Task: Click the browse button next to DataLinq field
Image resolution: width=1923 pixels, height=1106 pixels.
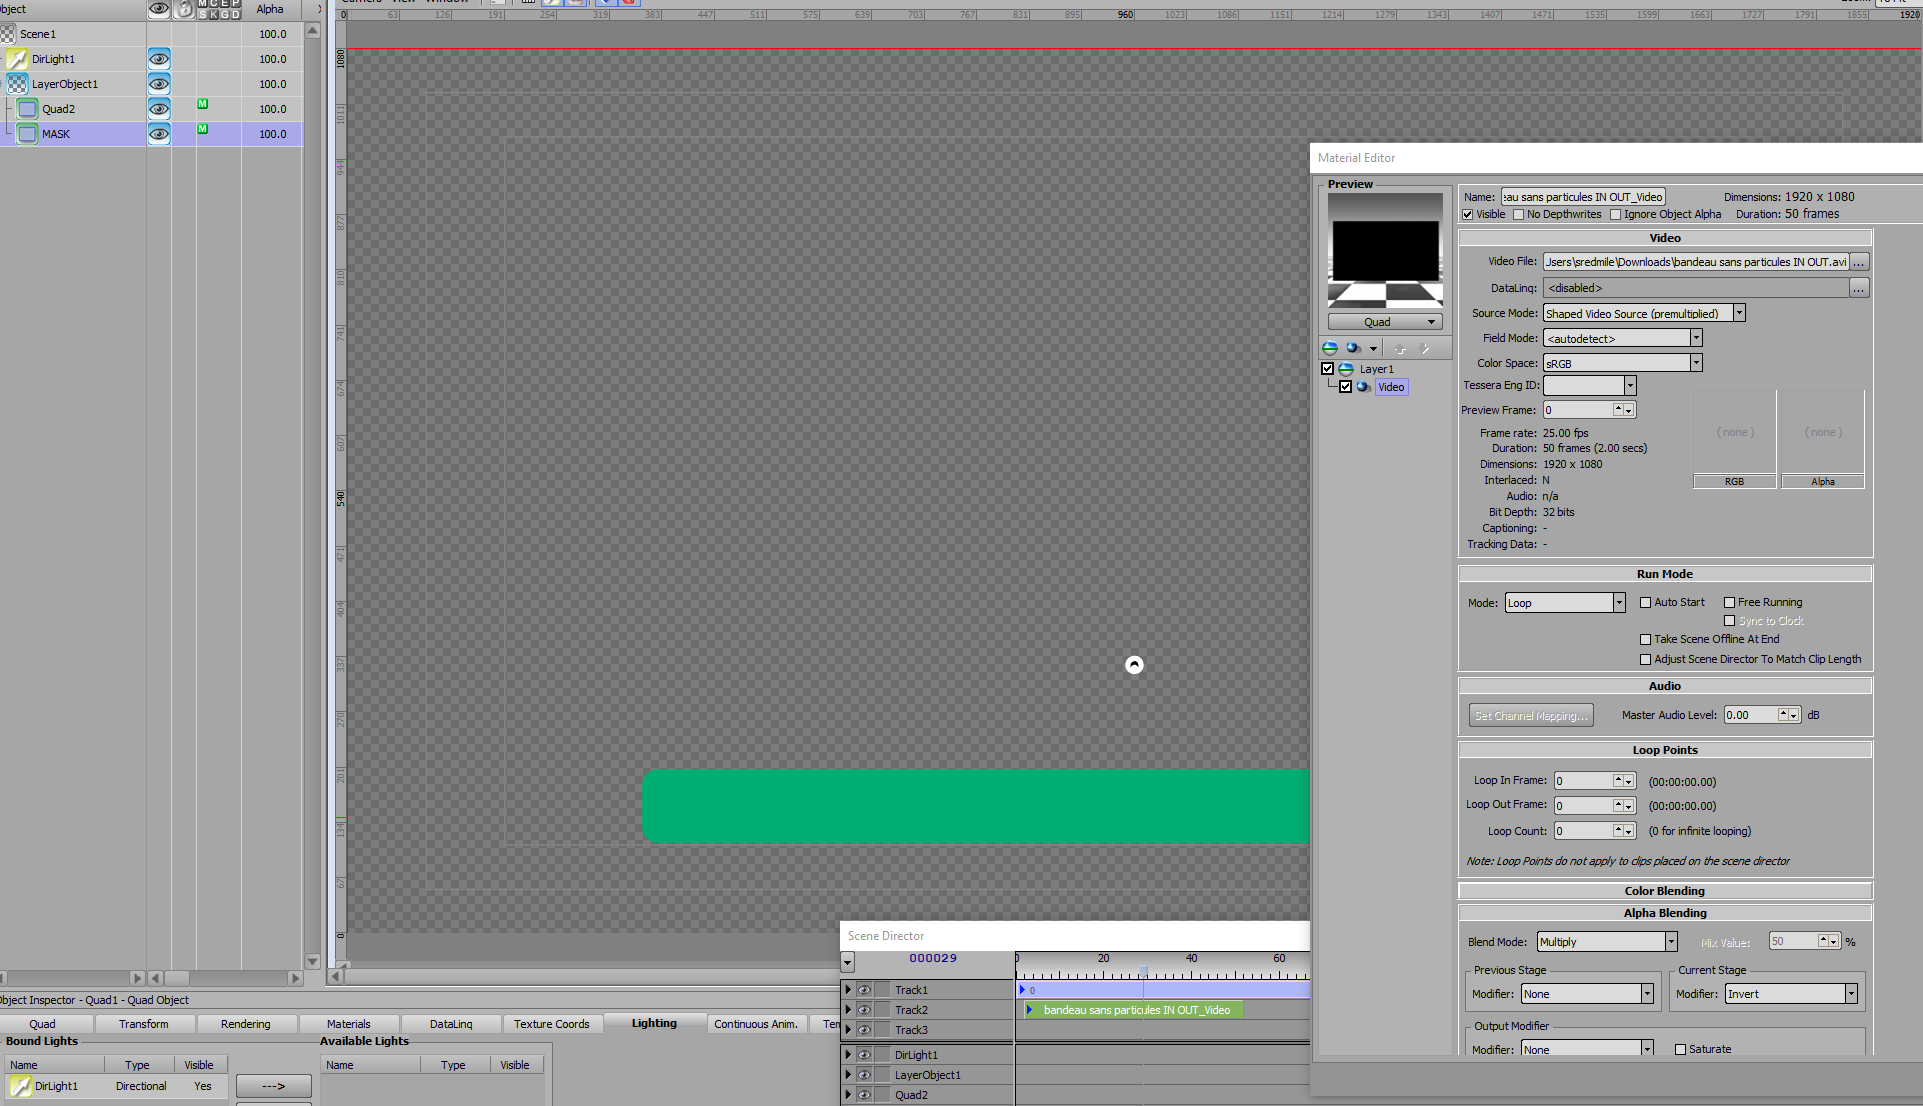Action: point(1858,288)
